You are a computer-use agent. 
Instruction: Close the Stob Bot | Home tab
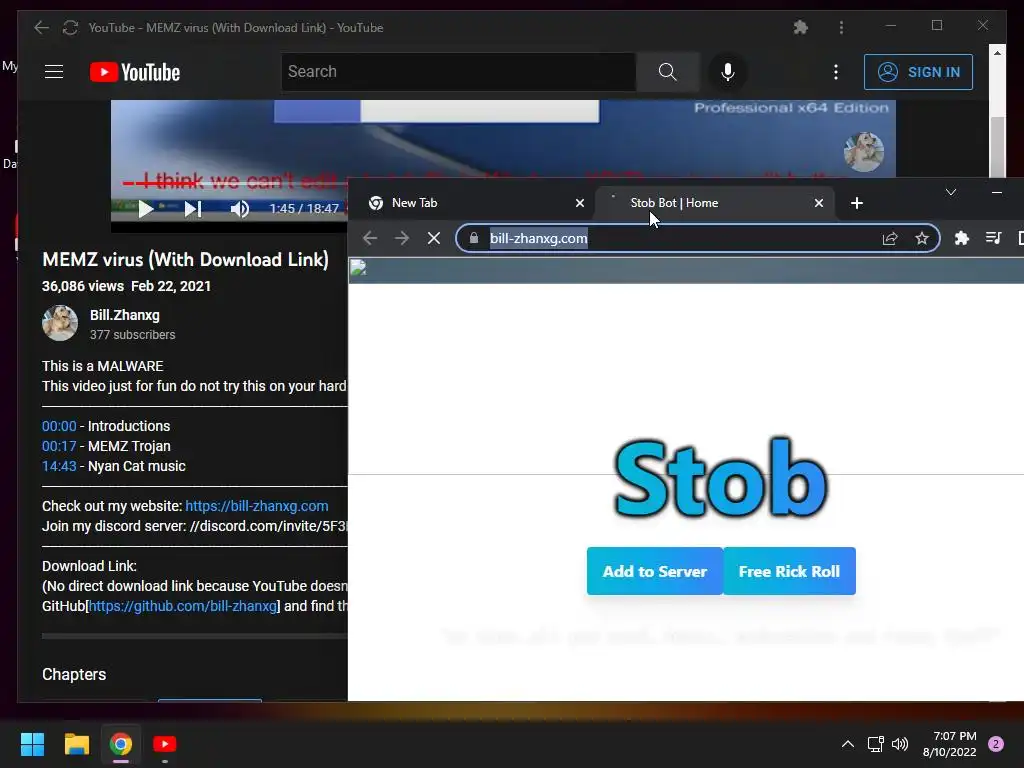[818, 203]
